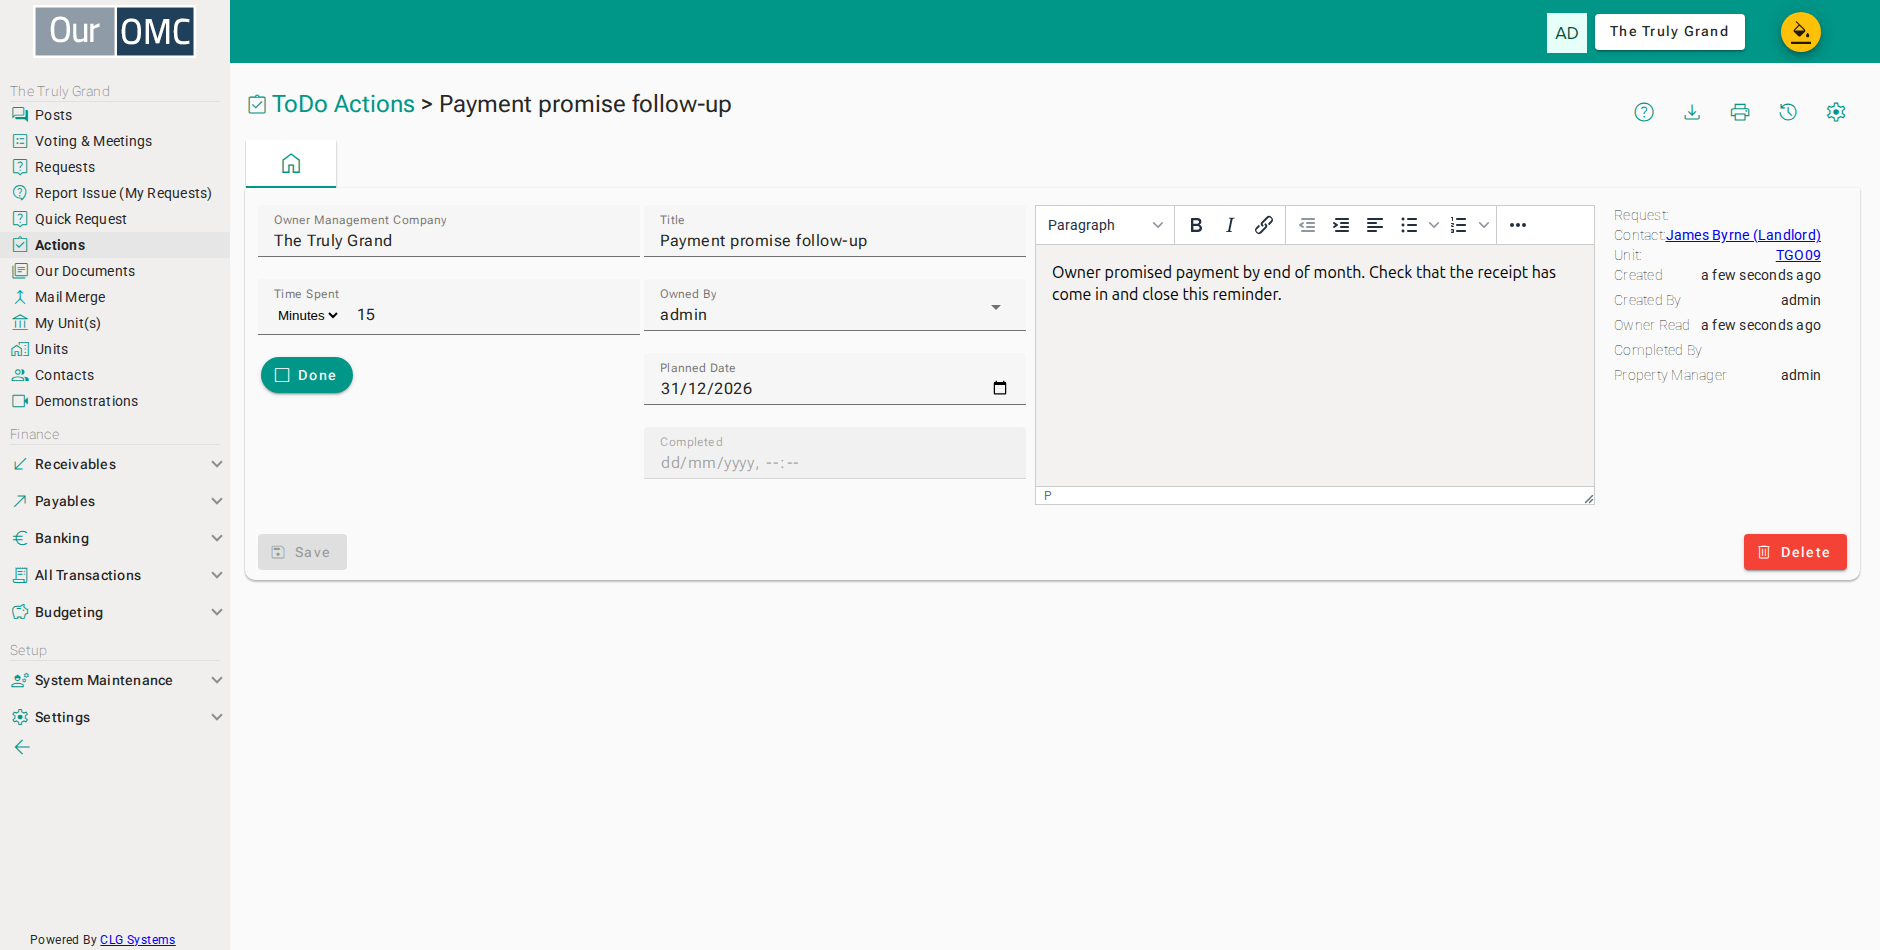Expand the Payables menu
The height and width of the screenshot is (950, 1880).
coord(115,501)
